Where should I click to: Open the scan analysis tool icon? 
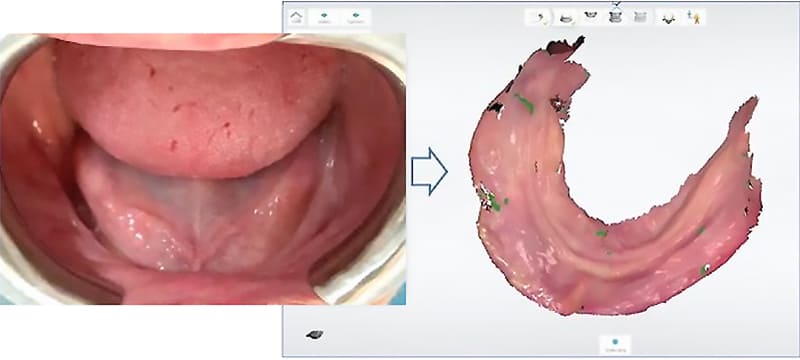point(668,18)
